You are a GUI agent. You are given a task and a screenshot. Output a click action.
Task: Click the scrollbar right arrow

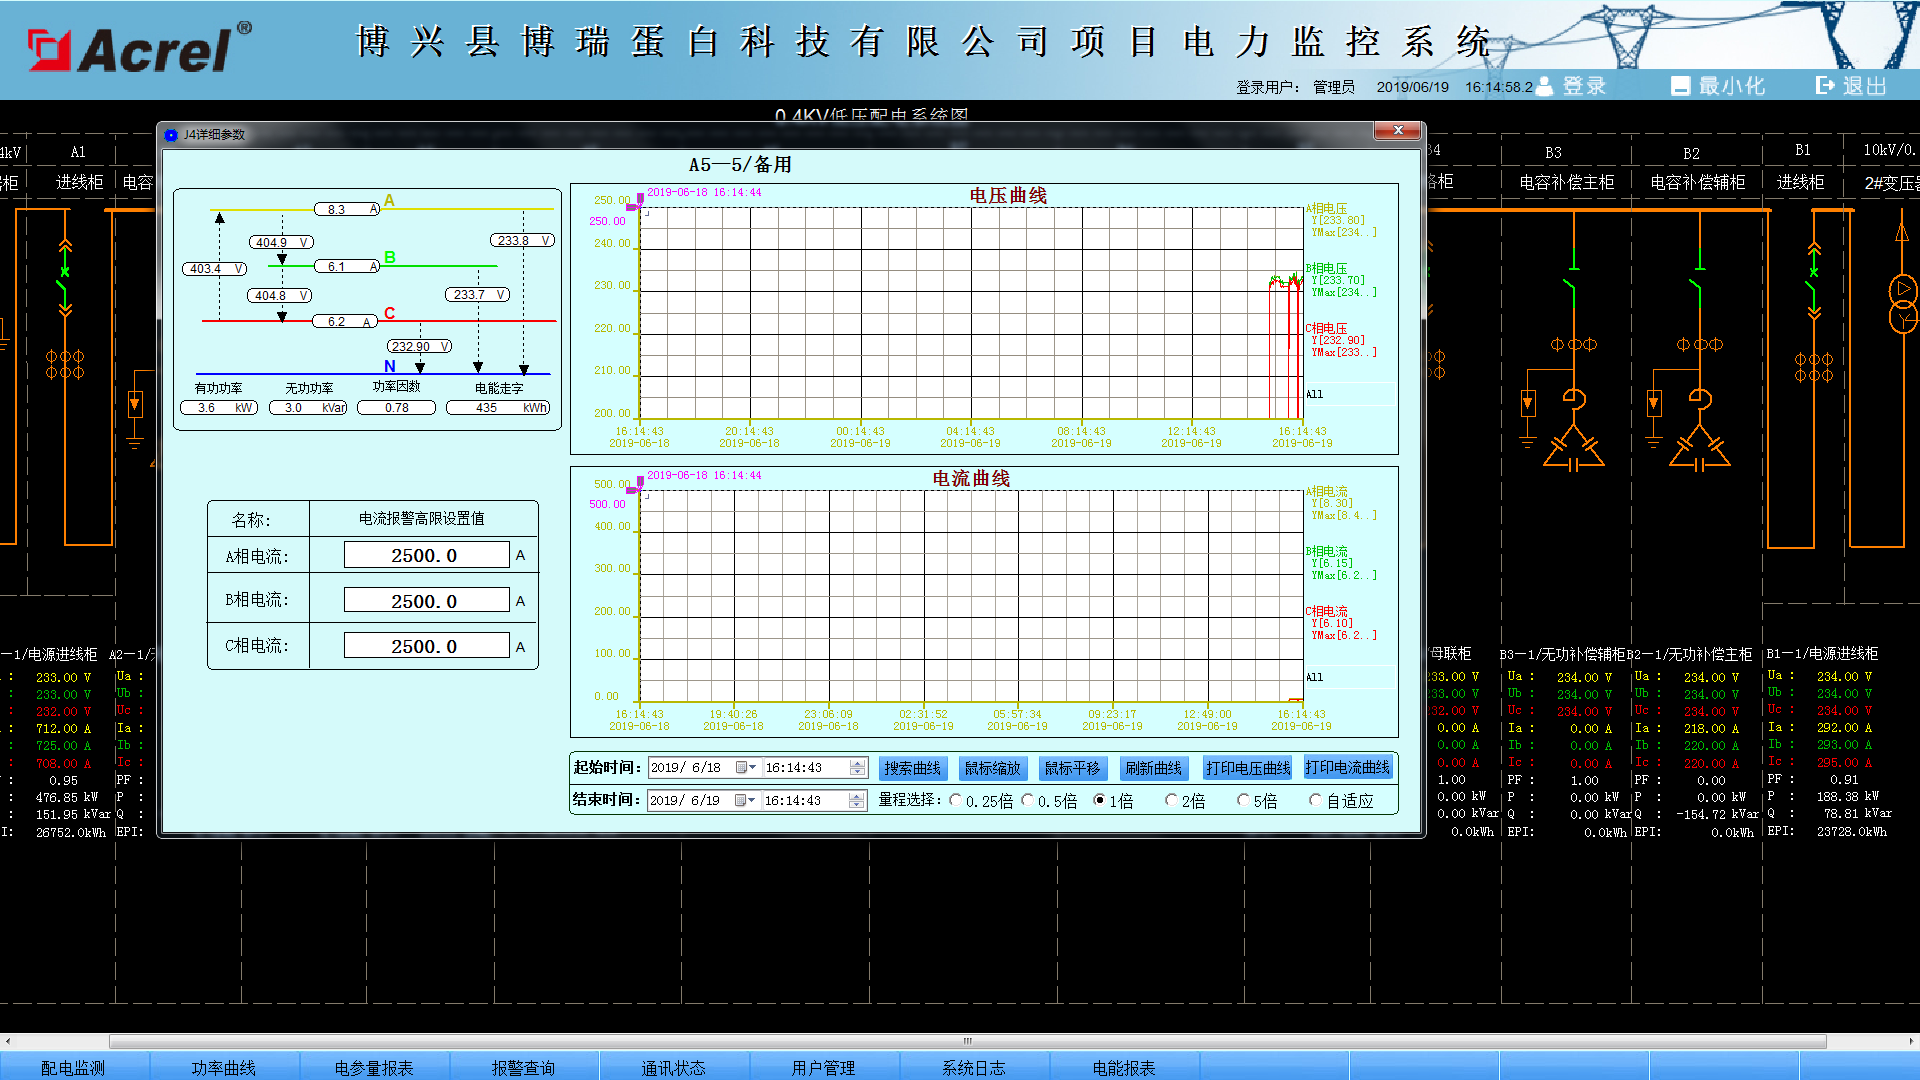[x=1911, y=1041]
